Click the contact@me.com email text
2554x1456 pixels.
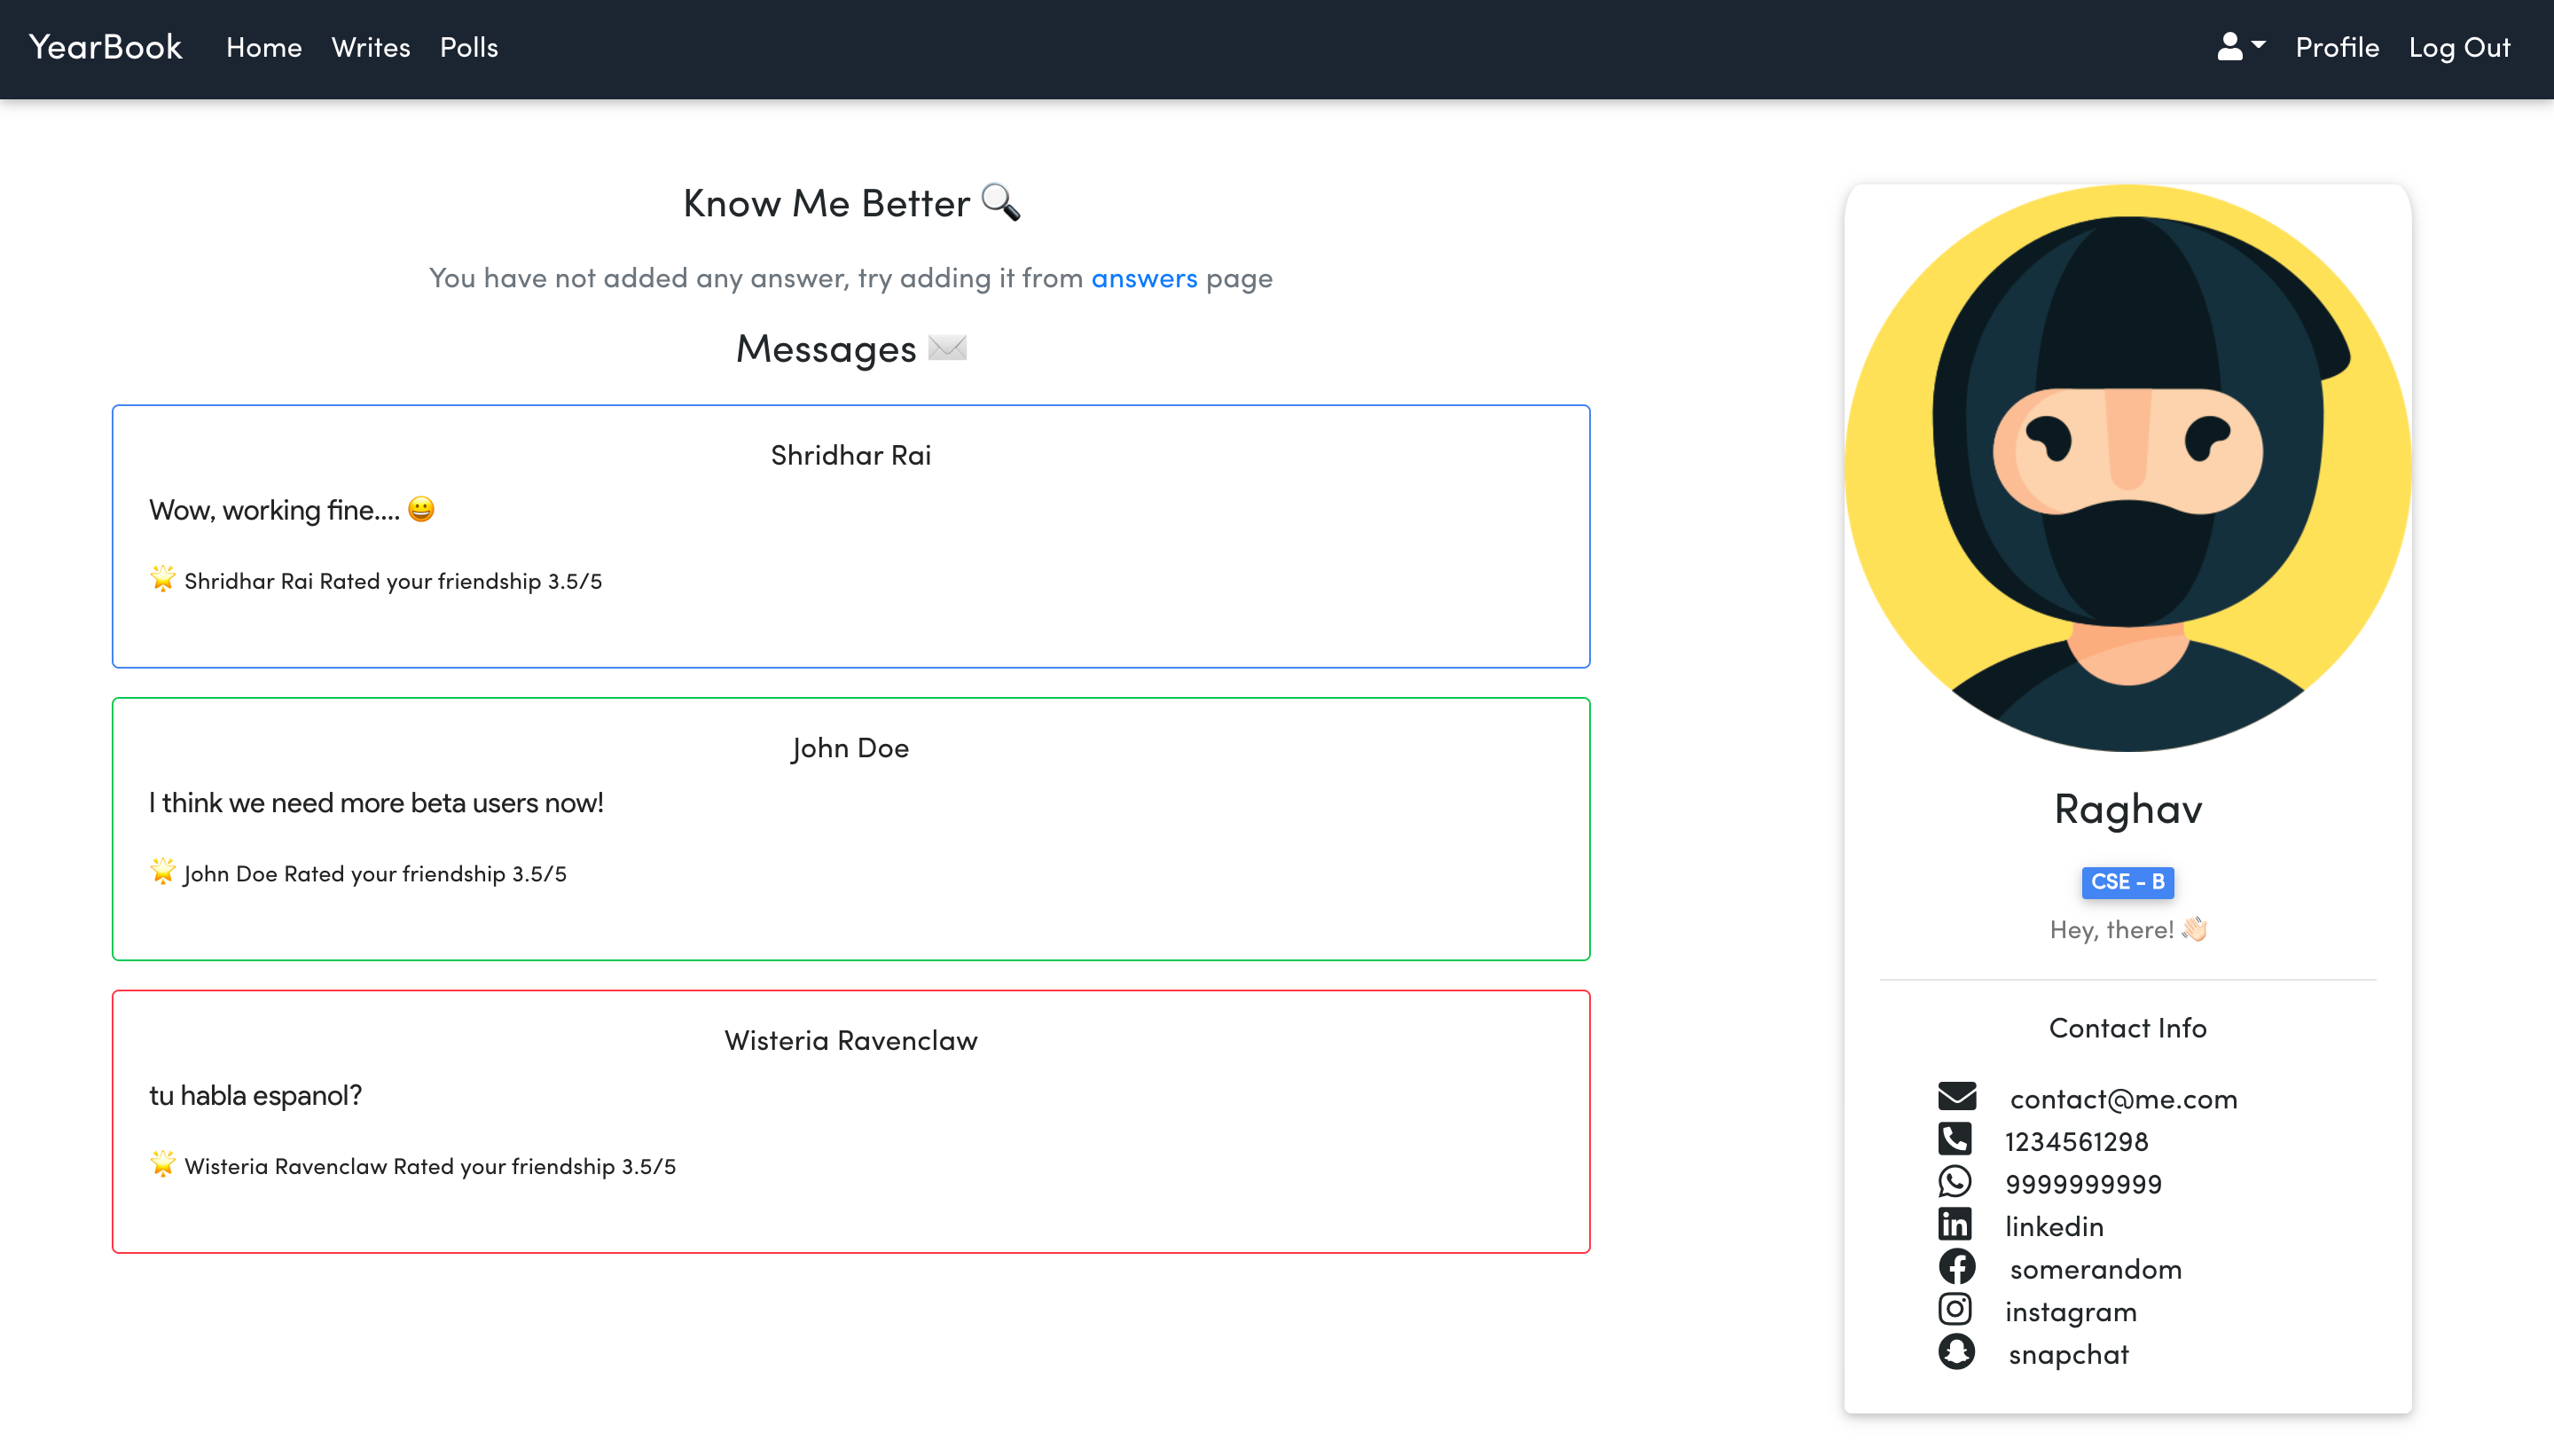(x=2123, y=1099)
